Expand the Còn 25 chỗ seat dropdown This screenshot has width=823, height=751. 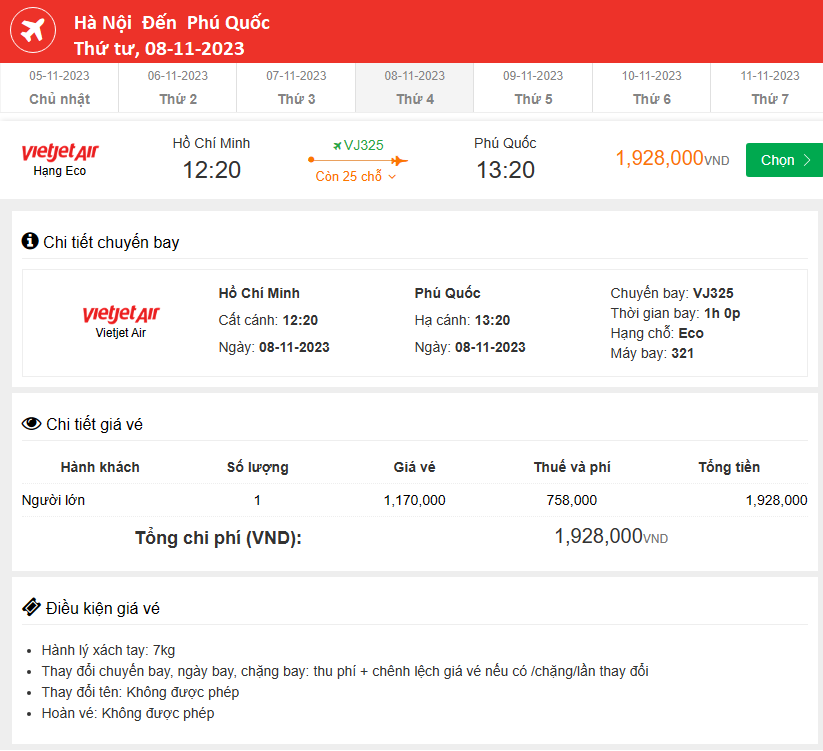click(357, 177)
